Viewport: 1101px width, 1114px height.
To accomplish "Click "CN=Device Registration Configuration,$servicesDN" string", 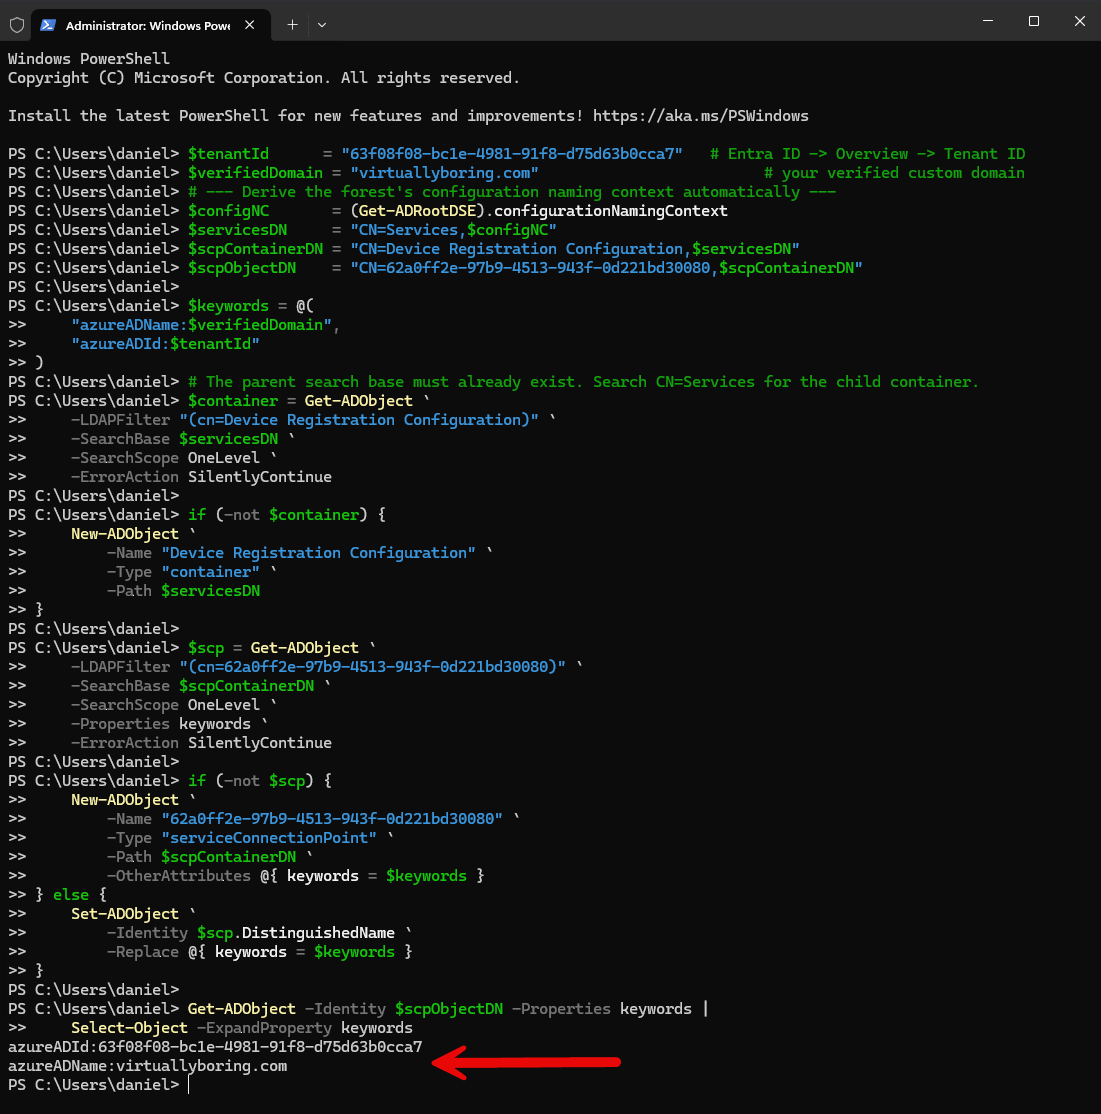I will [x=575, y=249].
